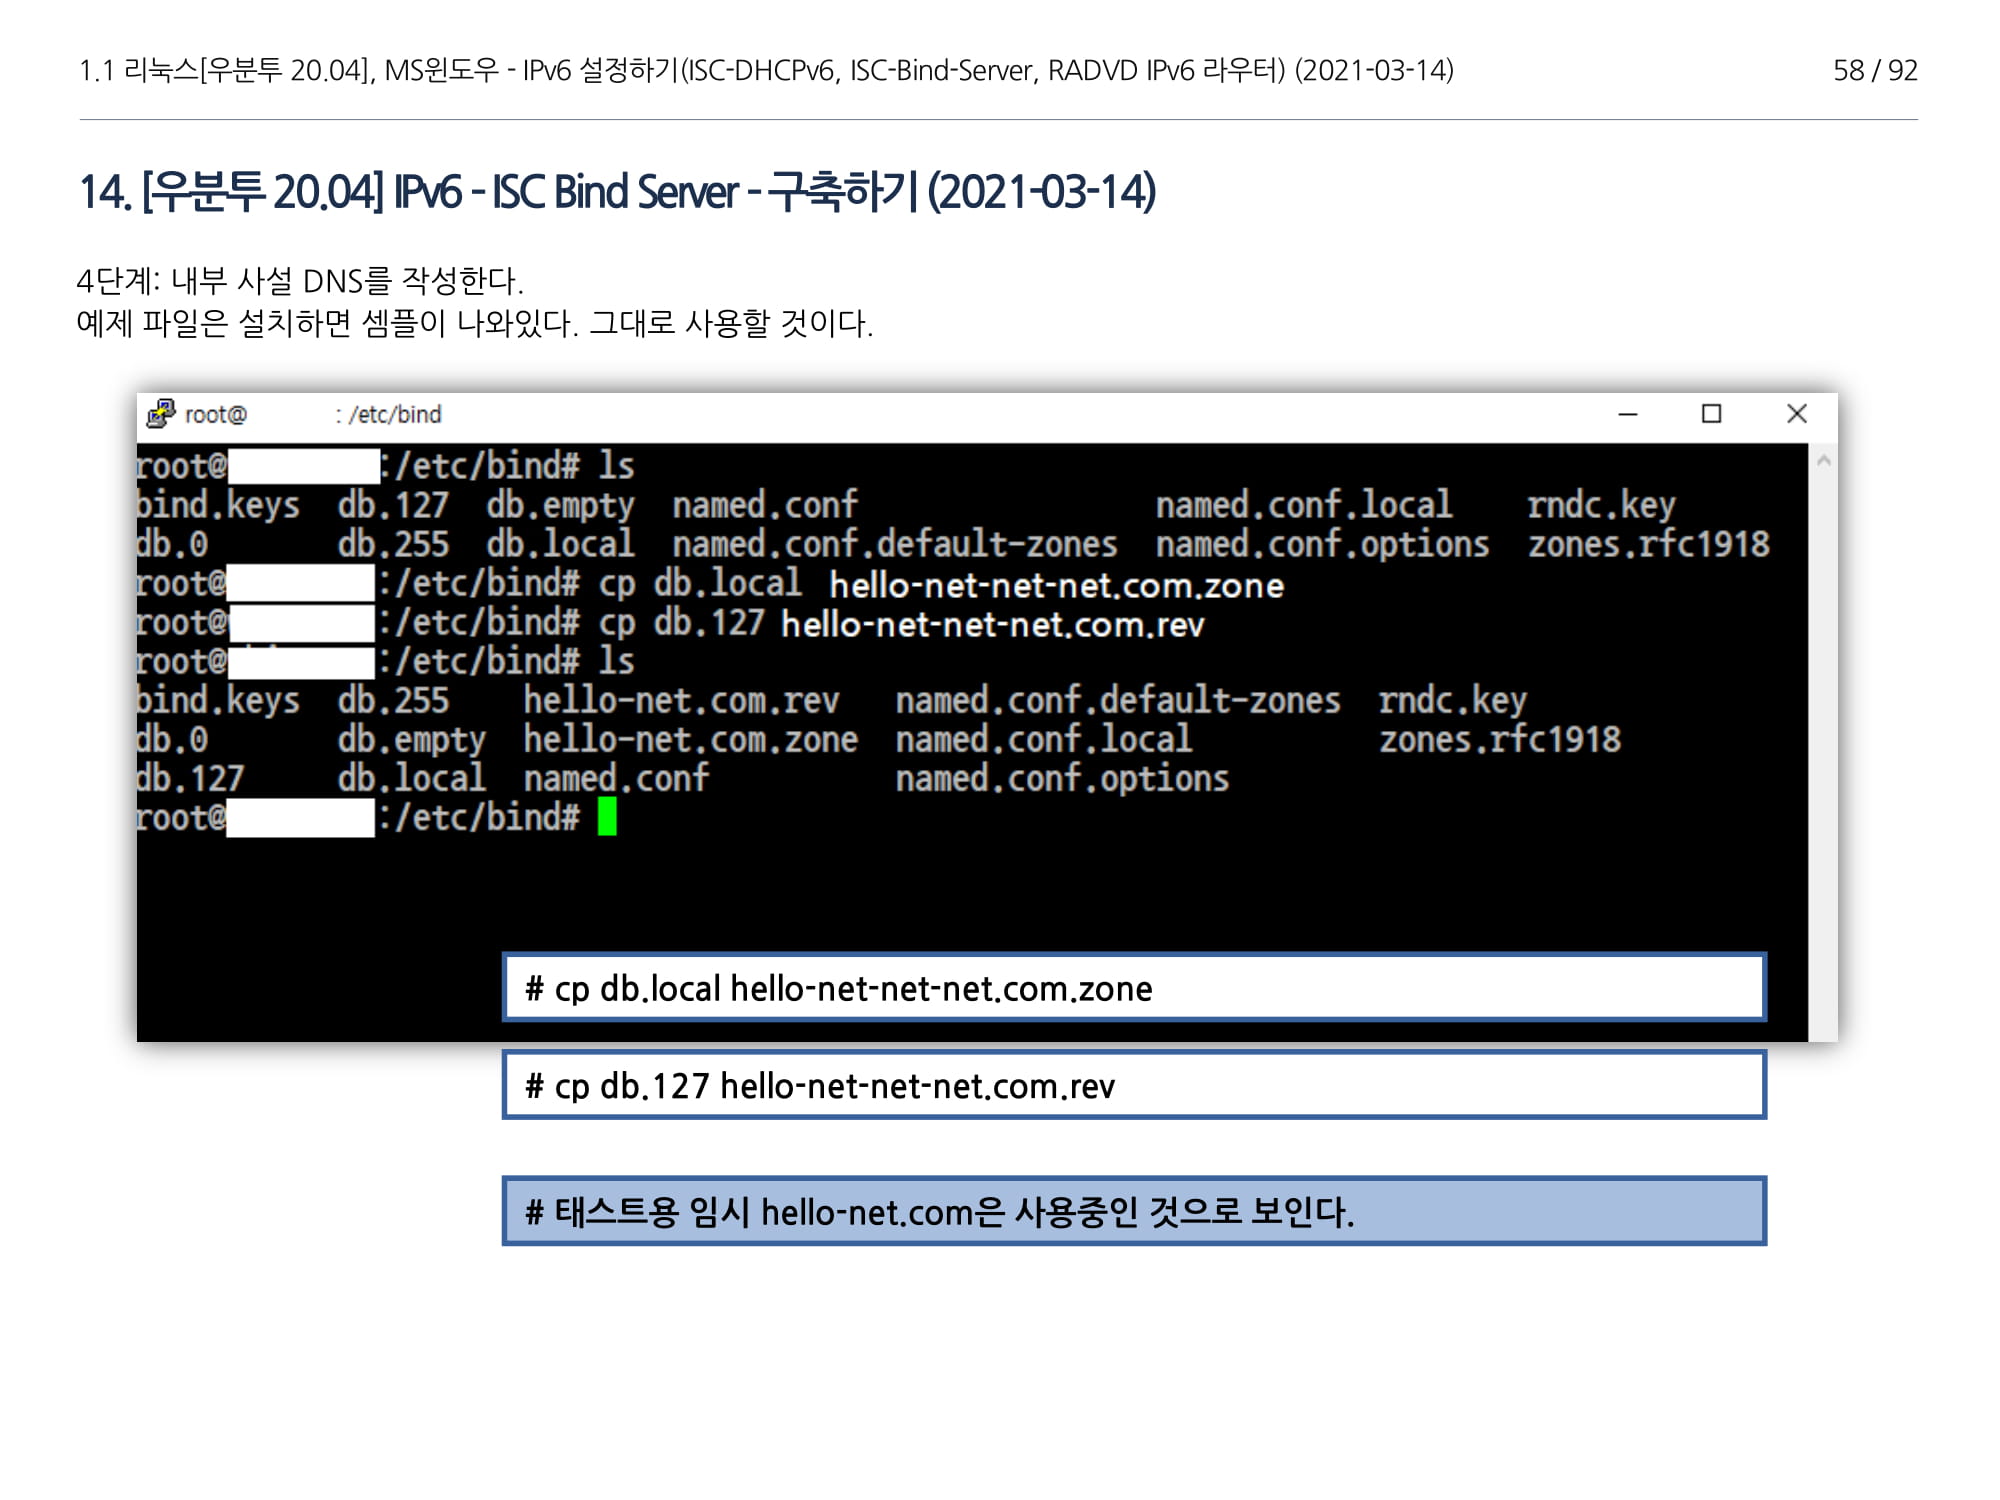Click the green terminal cursor block
Viewport: 2000px width, 1500px height.
pyautogui.click(x=607, y=817)
